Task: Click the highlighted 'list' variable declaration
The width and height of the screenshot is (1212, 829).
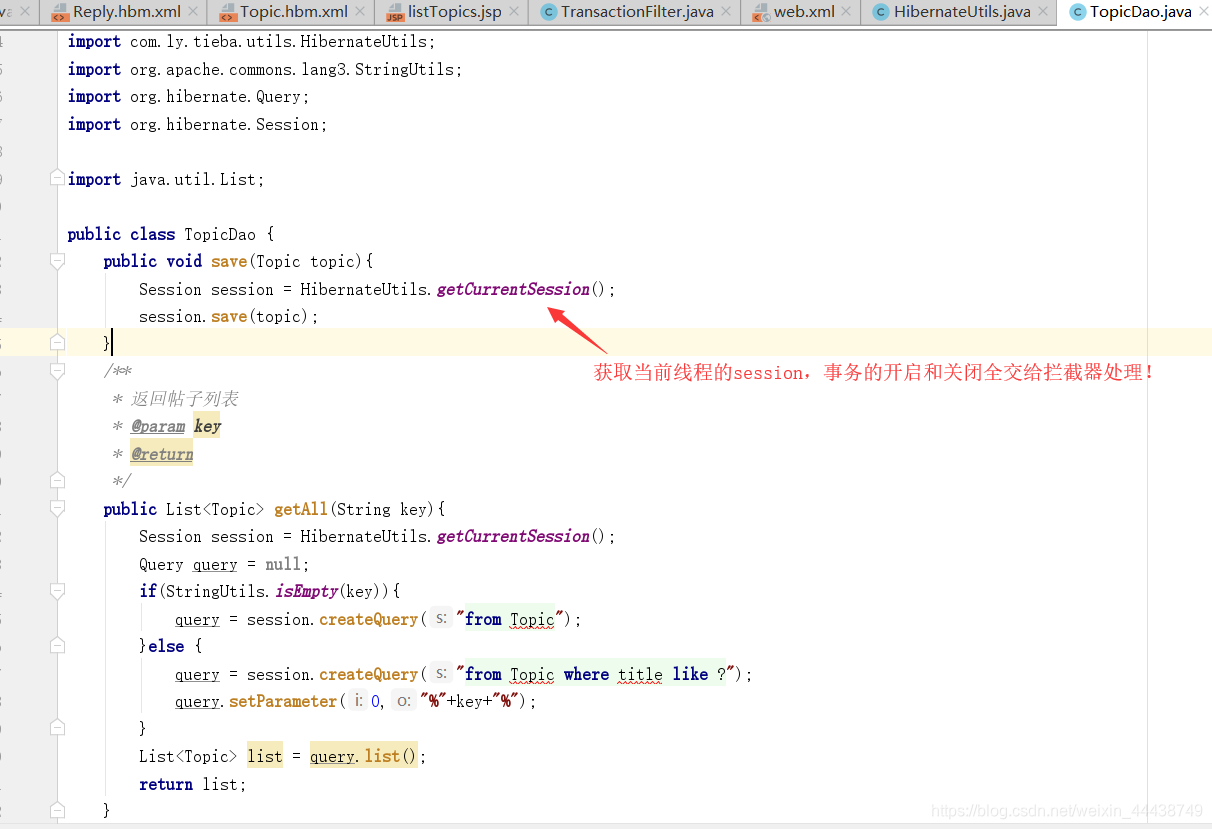Action: point(265,756)
